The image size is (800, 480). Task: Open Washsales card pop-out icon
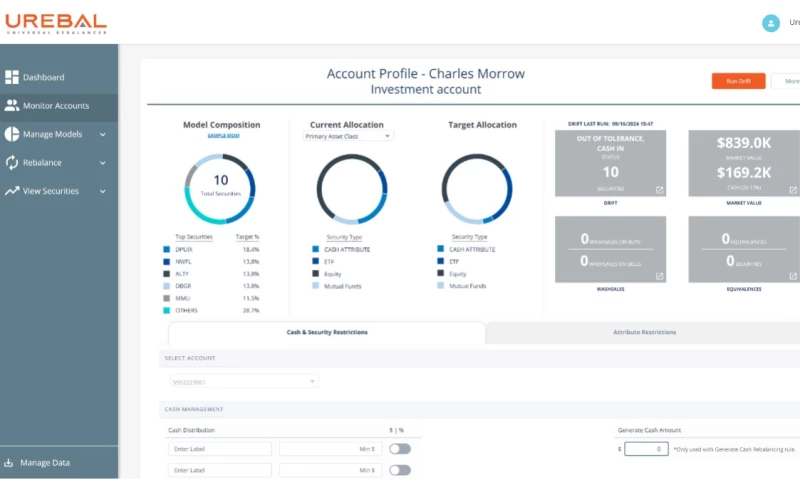[659, 276]
